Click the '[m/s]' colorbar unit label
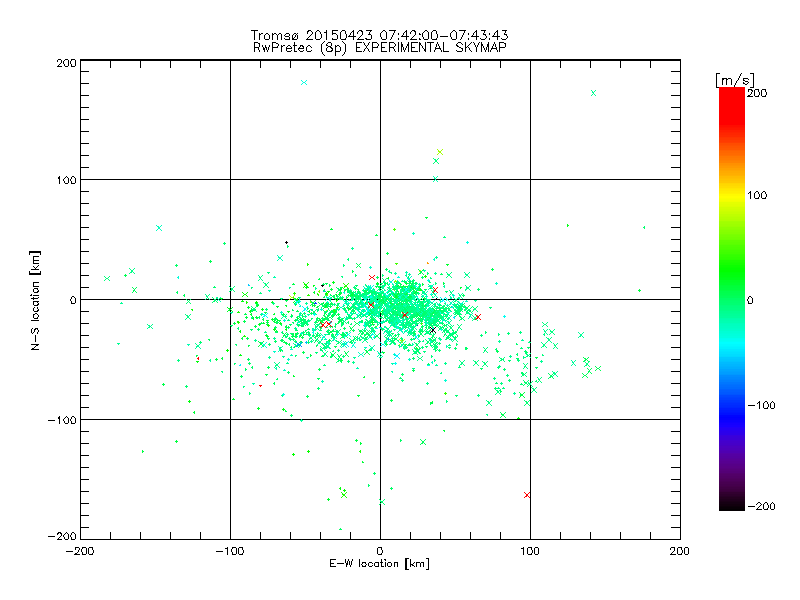 735,80
